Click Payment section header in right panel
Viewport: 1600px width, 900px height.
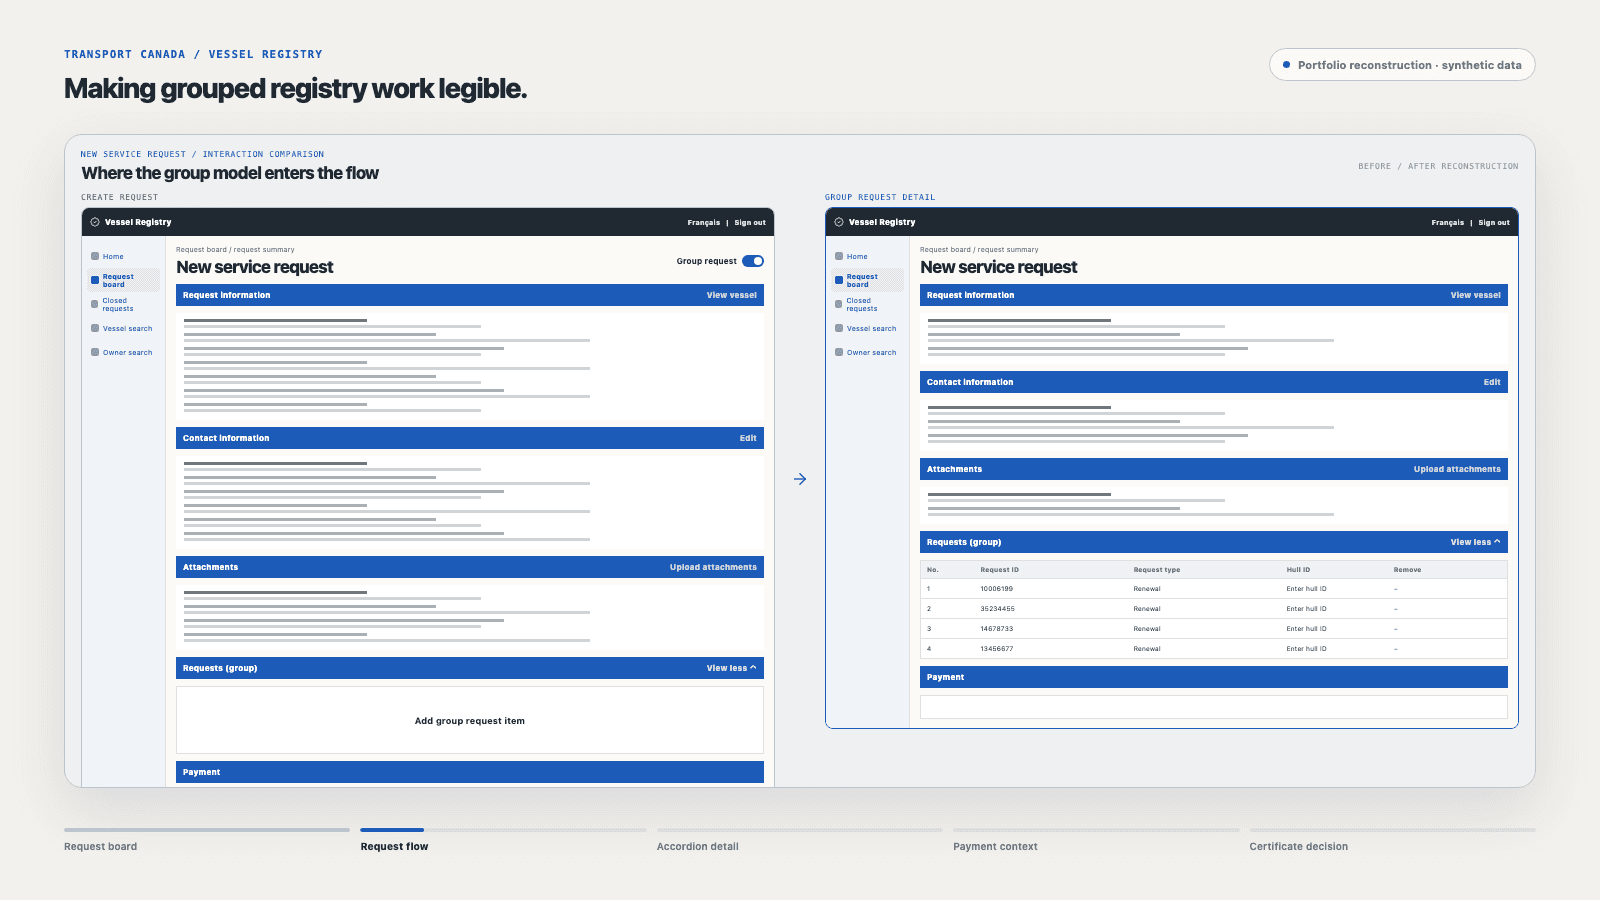point(1214,677)
